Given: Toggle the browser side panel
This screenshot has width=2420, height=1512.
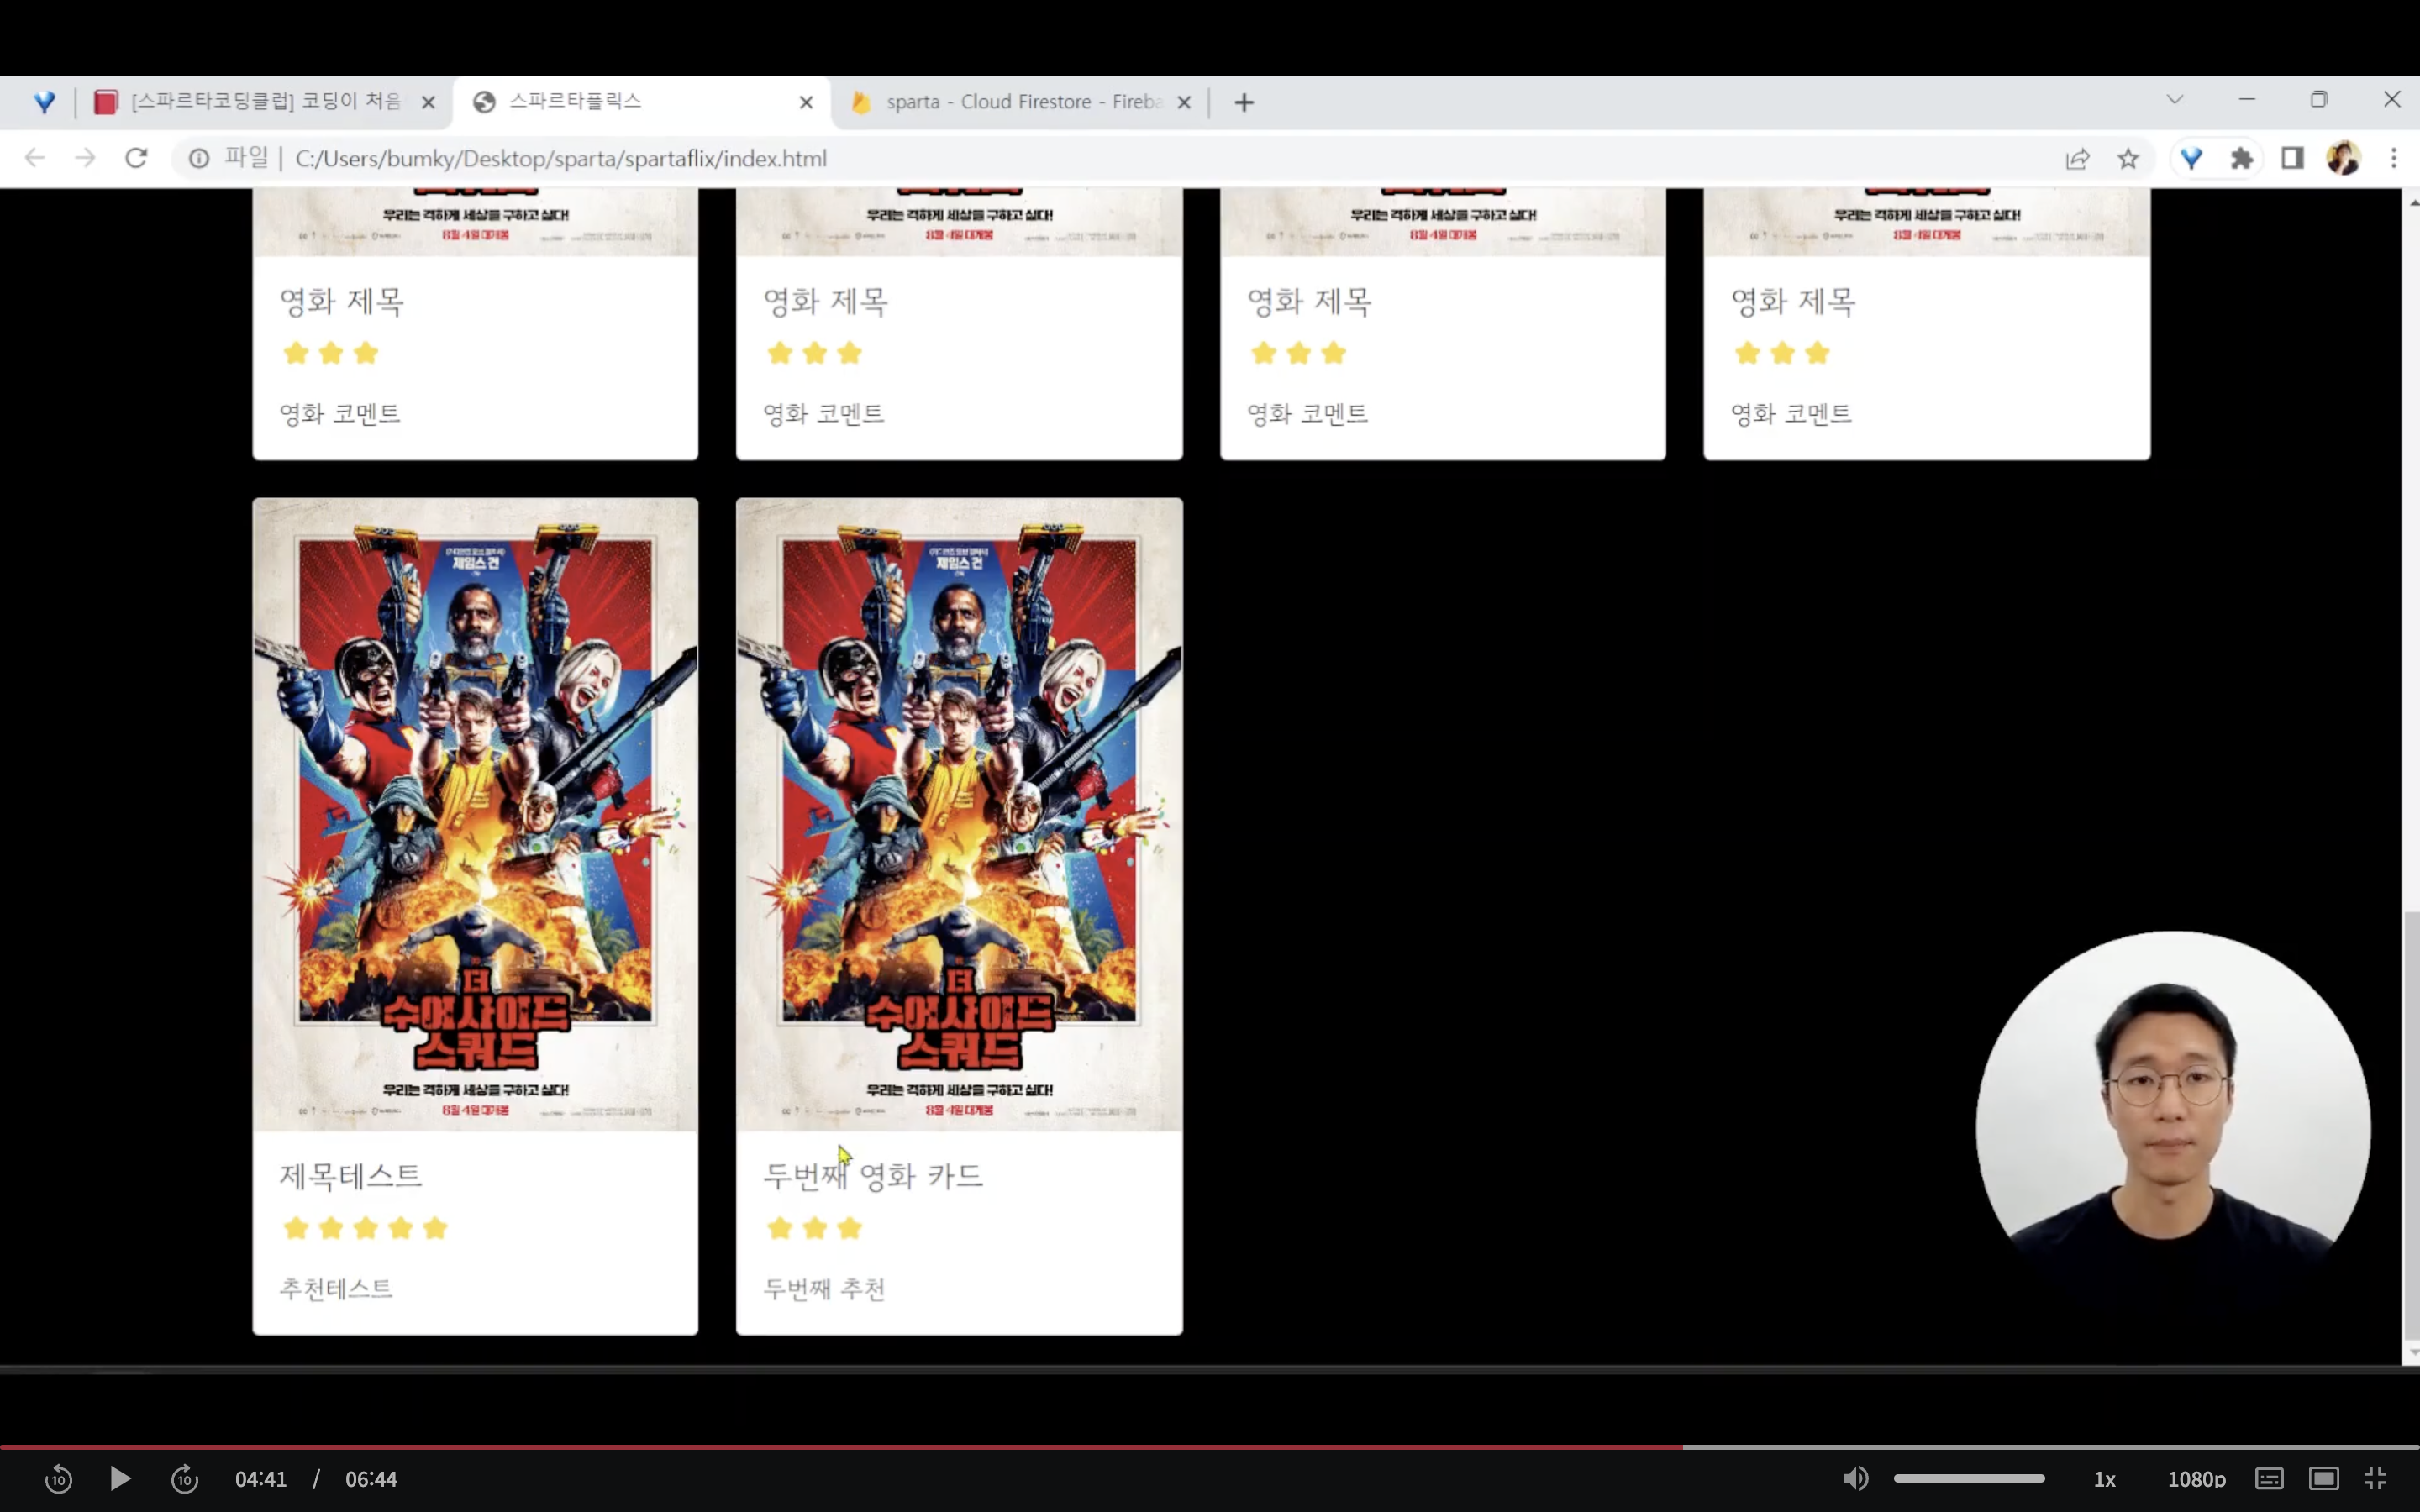Looking at the screenshot, I should click(x=2292, y=158).
